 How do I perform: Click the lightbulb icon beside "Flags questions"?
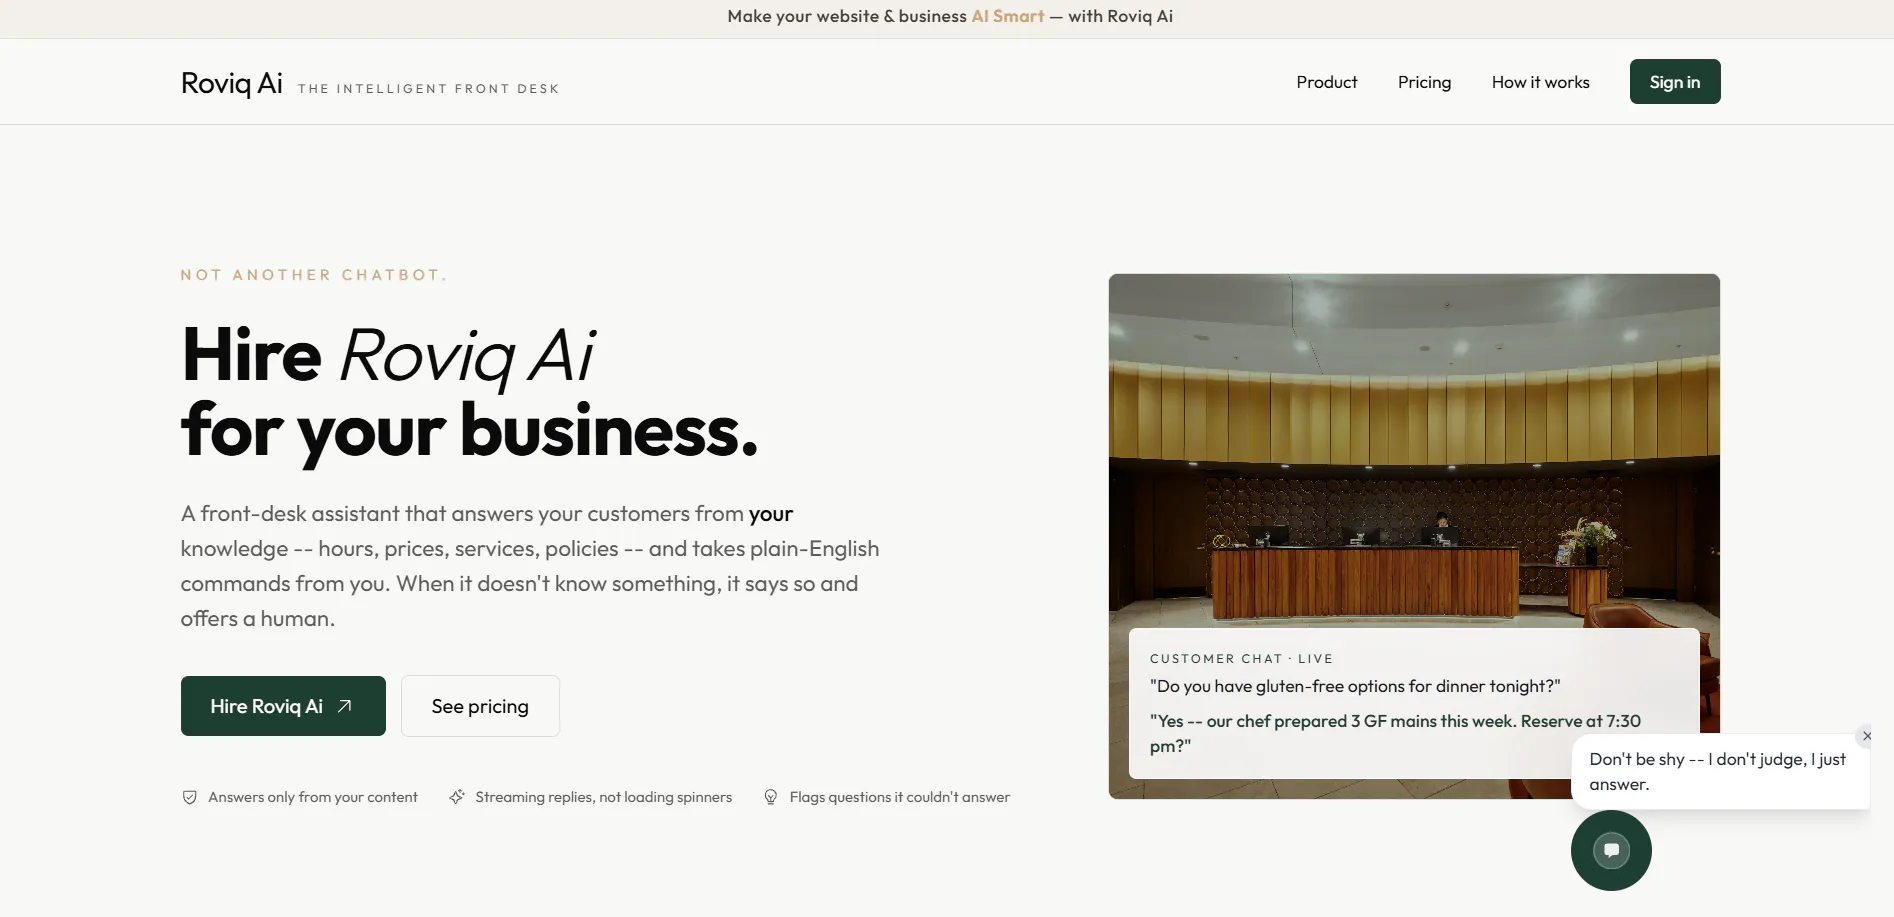(771, 797)
